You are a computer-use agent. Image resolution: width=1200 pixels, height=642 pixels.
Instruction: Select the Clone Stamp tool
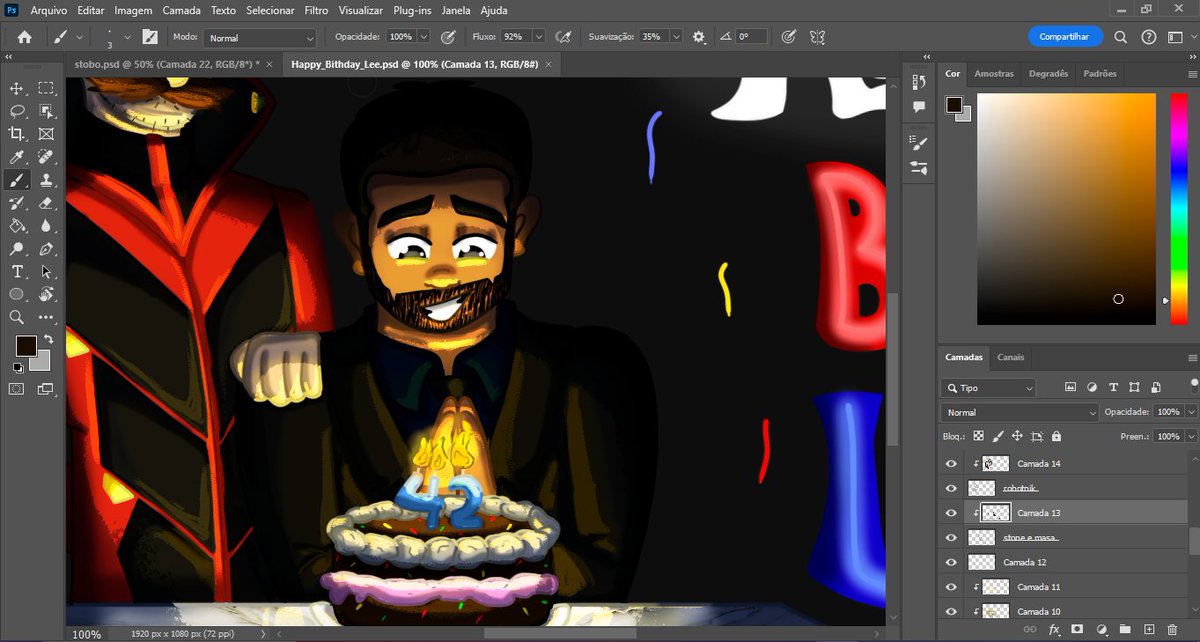tap(46, 180)
